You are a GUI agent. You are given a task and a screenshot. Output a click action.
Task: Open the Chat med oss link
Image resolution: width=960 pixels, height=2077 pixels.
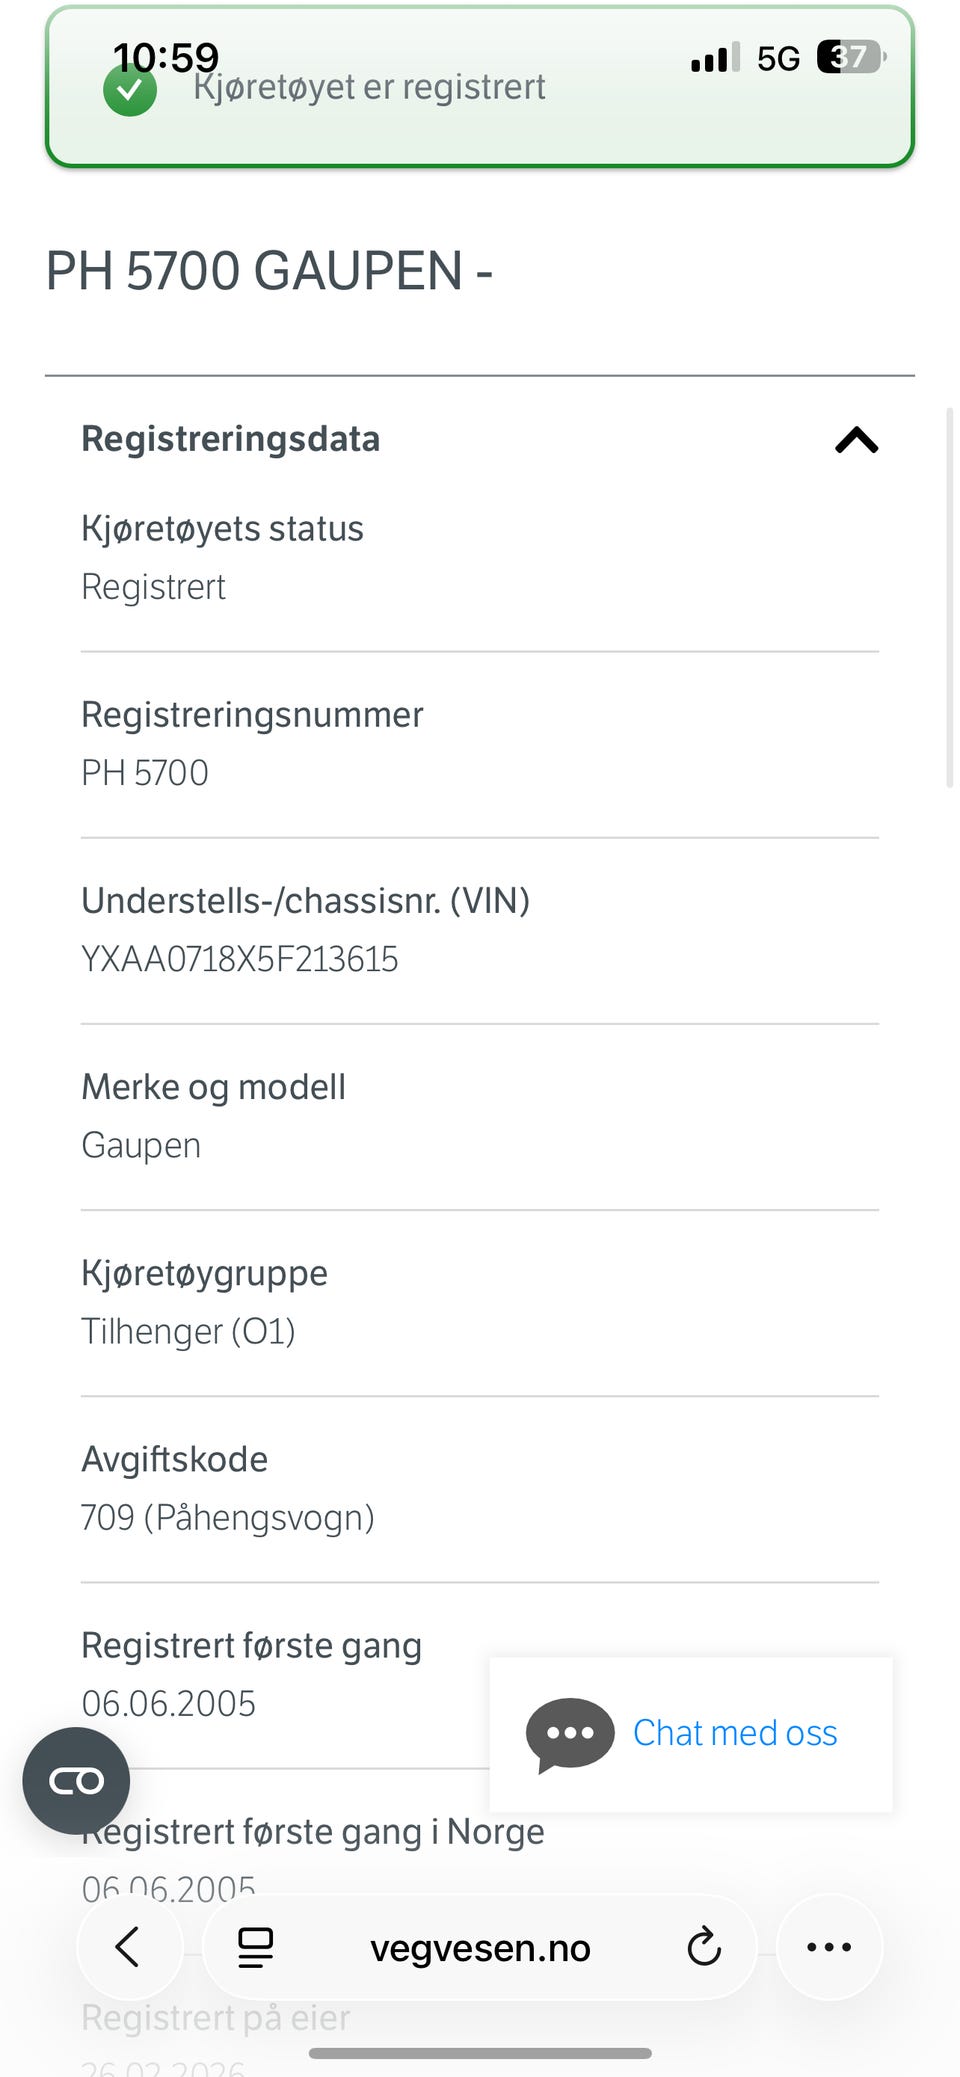click(735, 1733)
